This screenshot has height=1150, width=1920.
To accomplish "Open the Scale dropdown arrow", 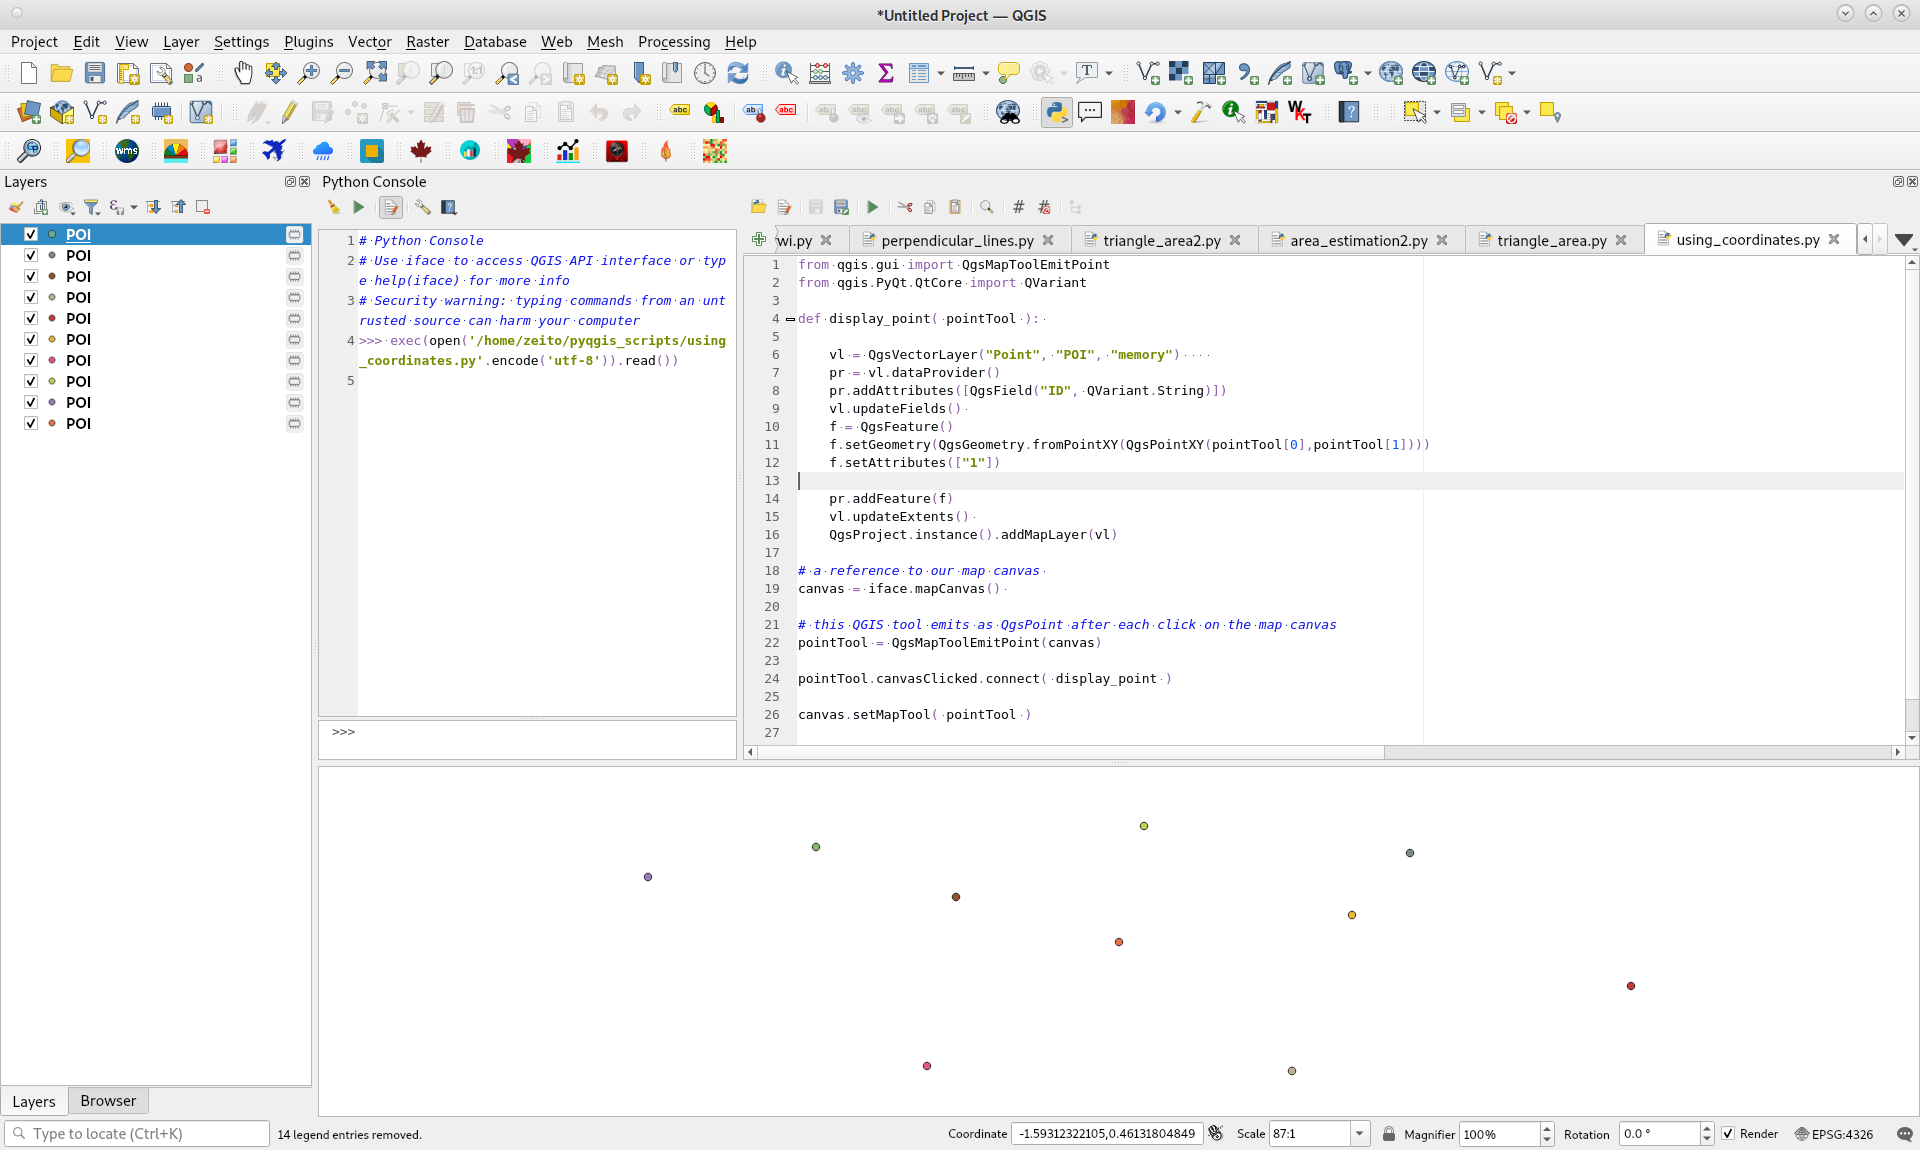I will 1359,1134.
